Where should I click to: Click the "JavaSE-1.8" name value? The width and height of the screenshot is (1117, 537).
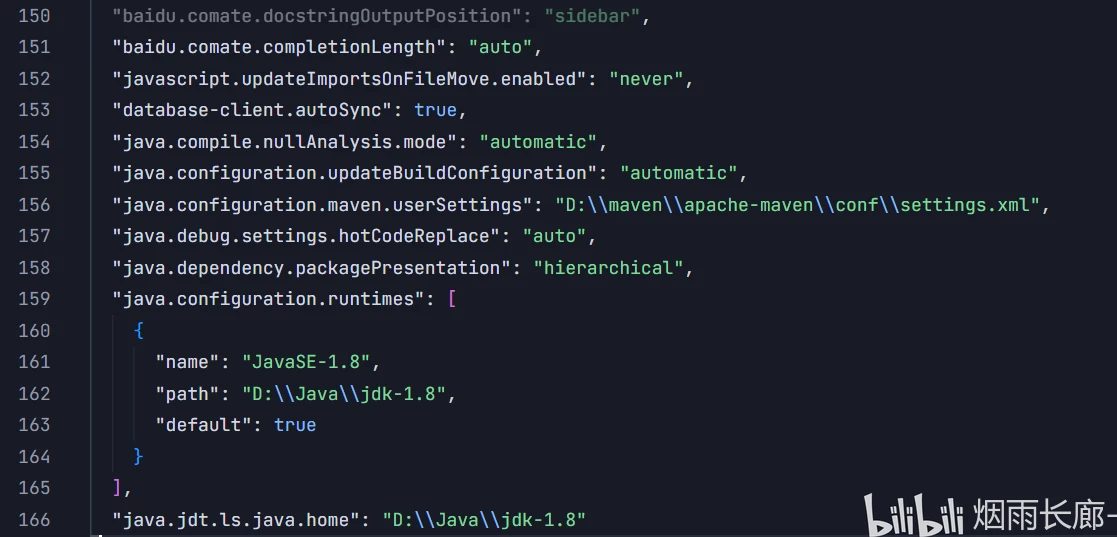coord(307,362)
